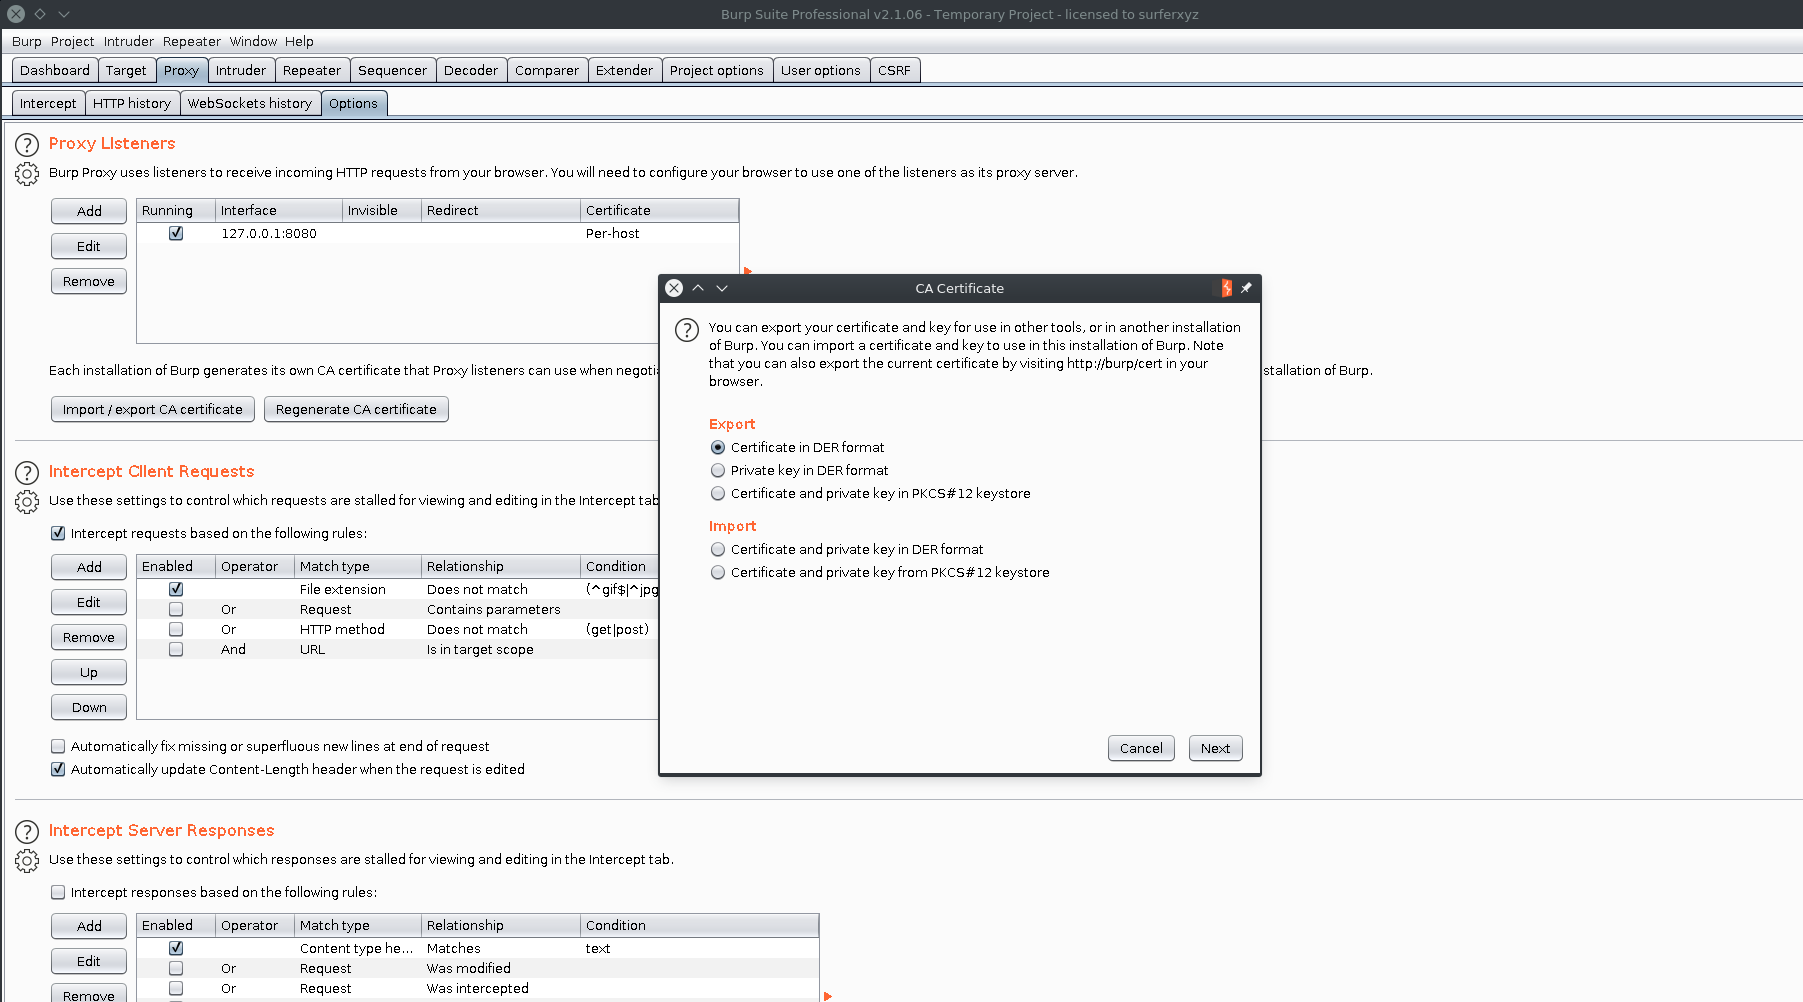The height and width of the screenshot is (1002, 1803).
Task: Click the pin icon in CA Certificate dialog
Action: coord(1246,288)
